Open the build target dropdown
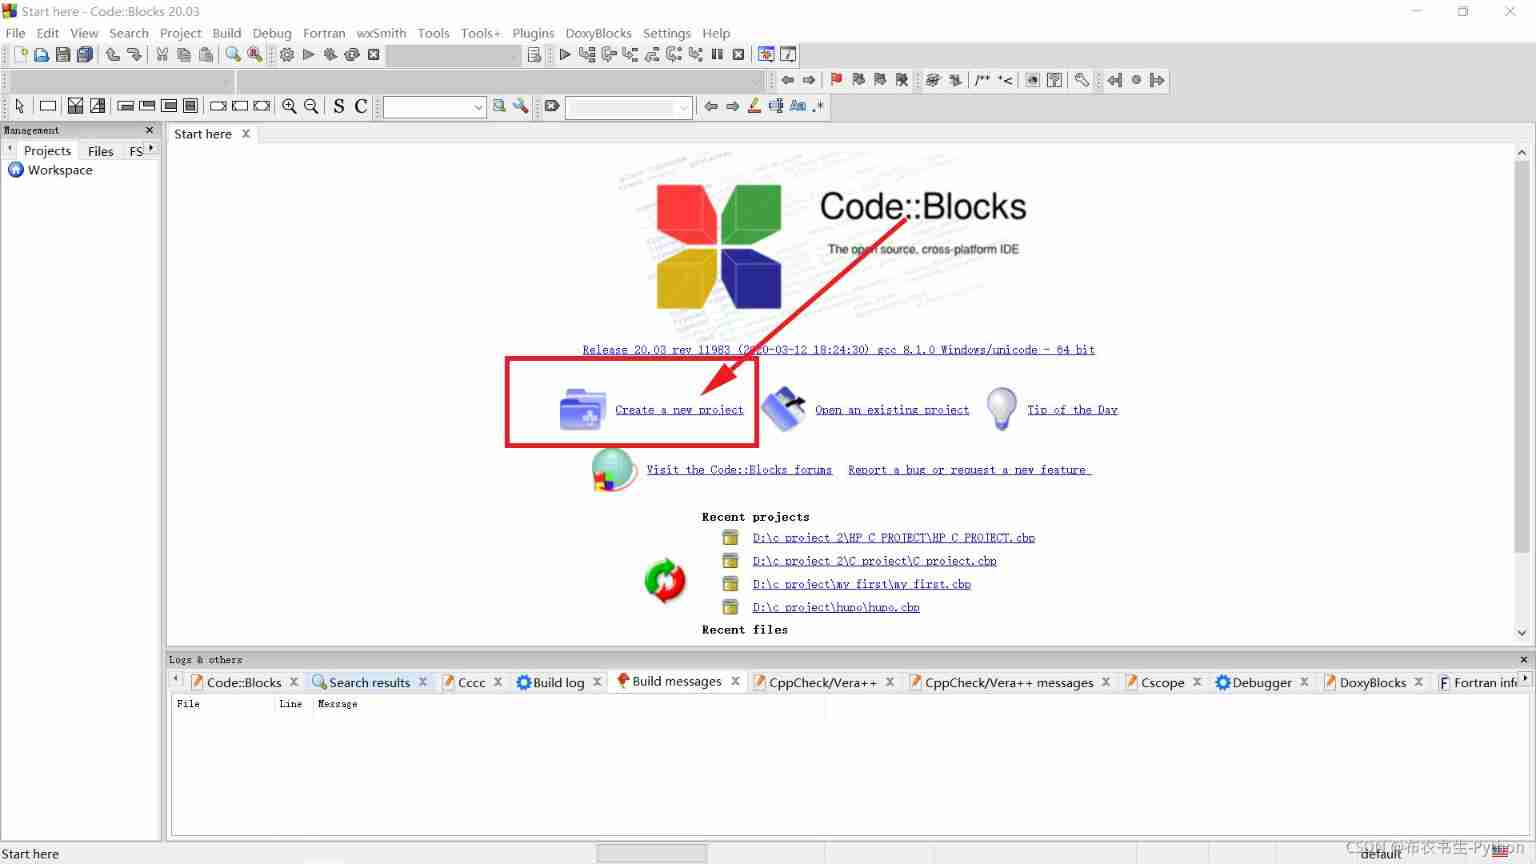Screen dimensions: 1536x864 [x=454, y=55]
